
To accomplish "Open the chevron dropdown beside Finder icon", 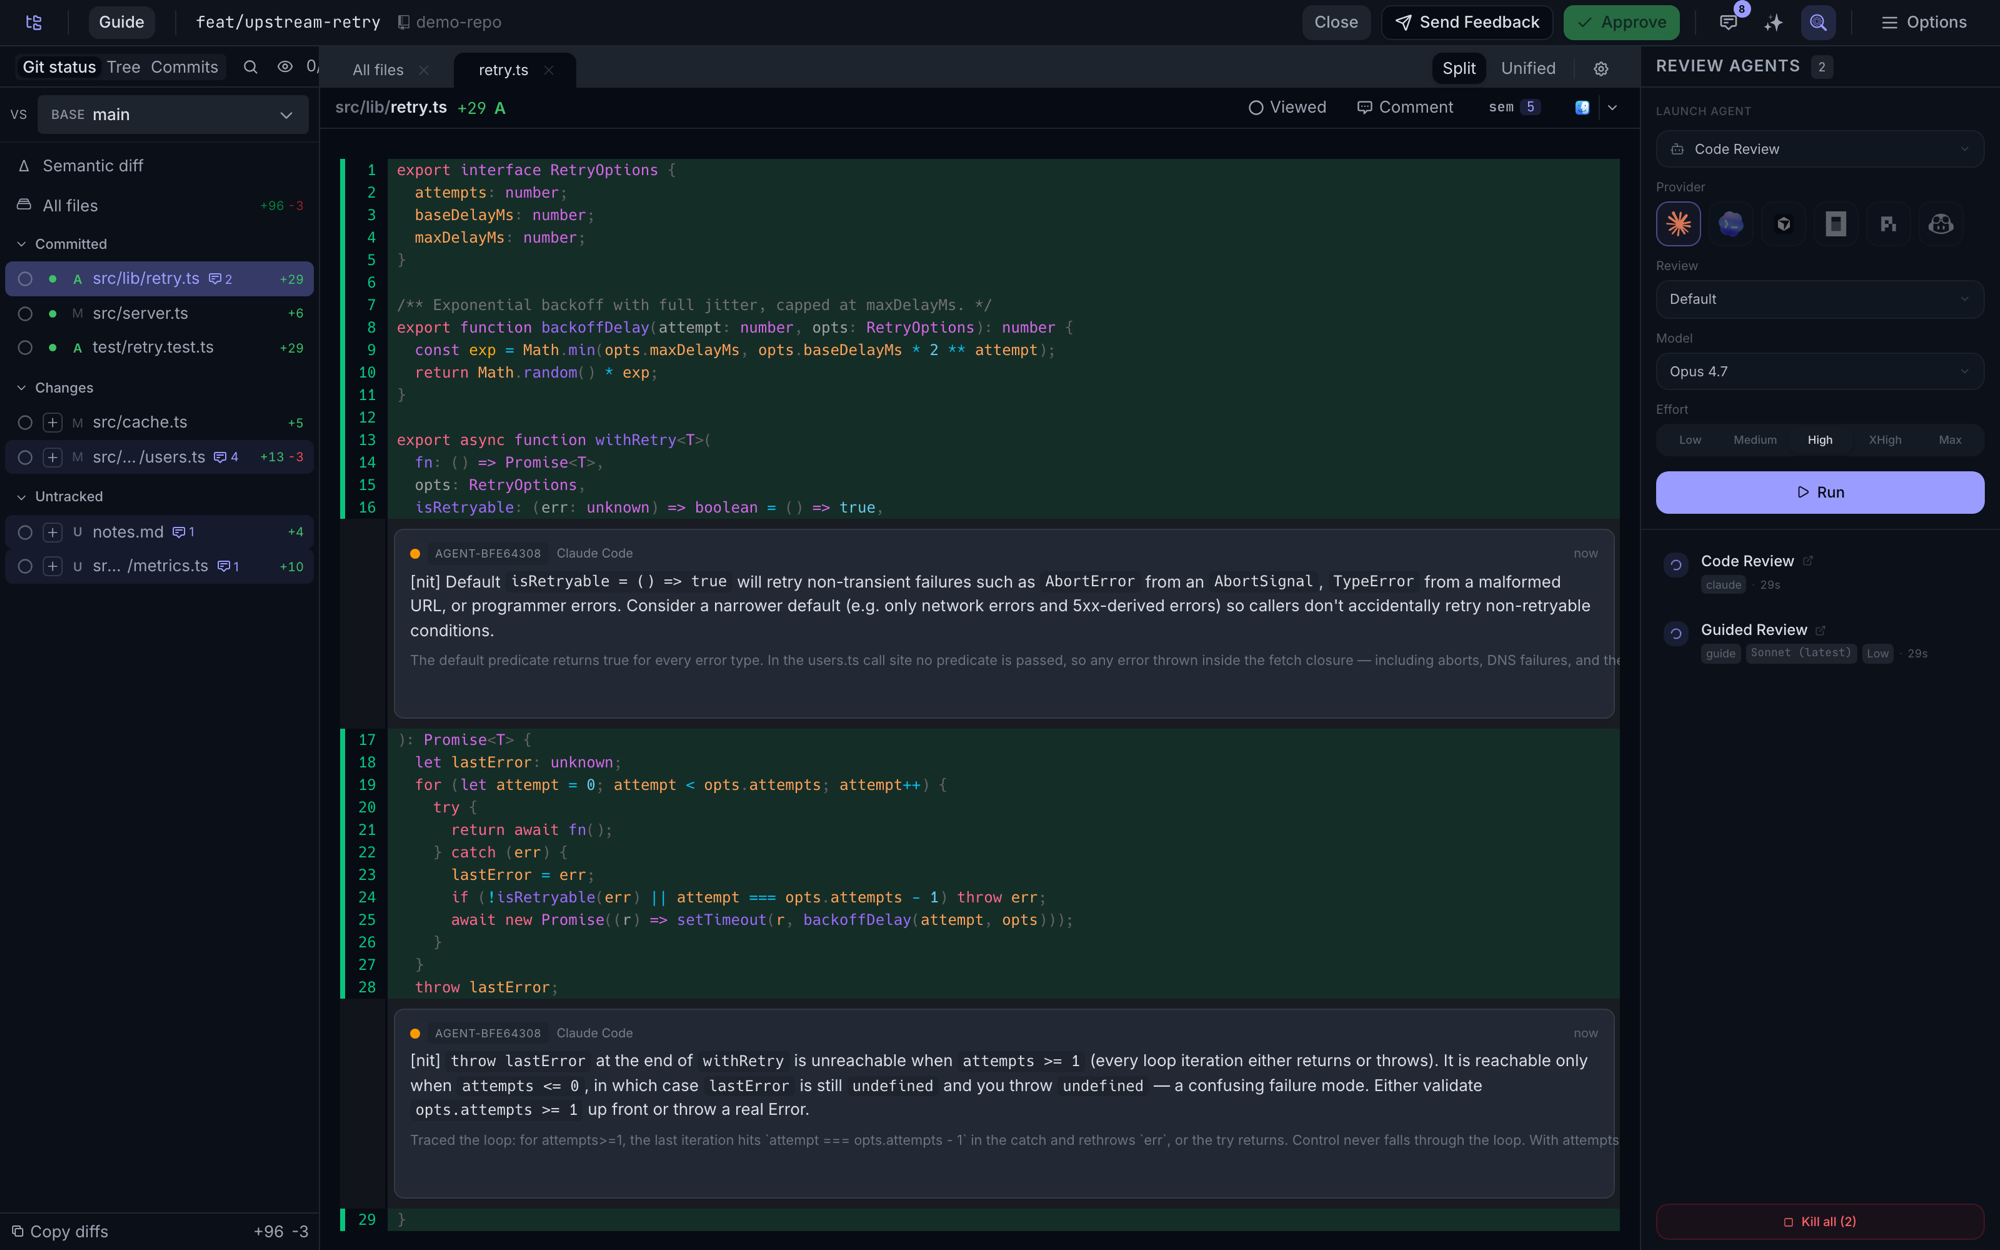I will (x=1612, y=108).
